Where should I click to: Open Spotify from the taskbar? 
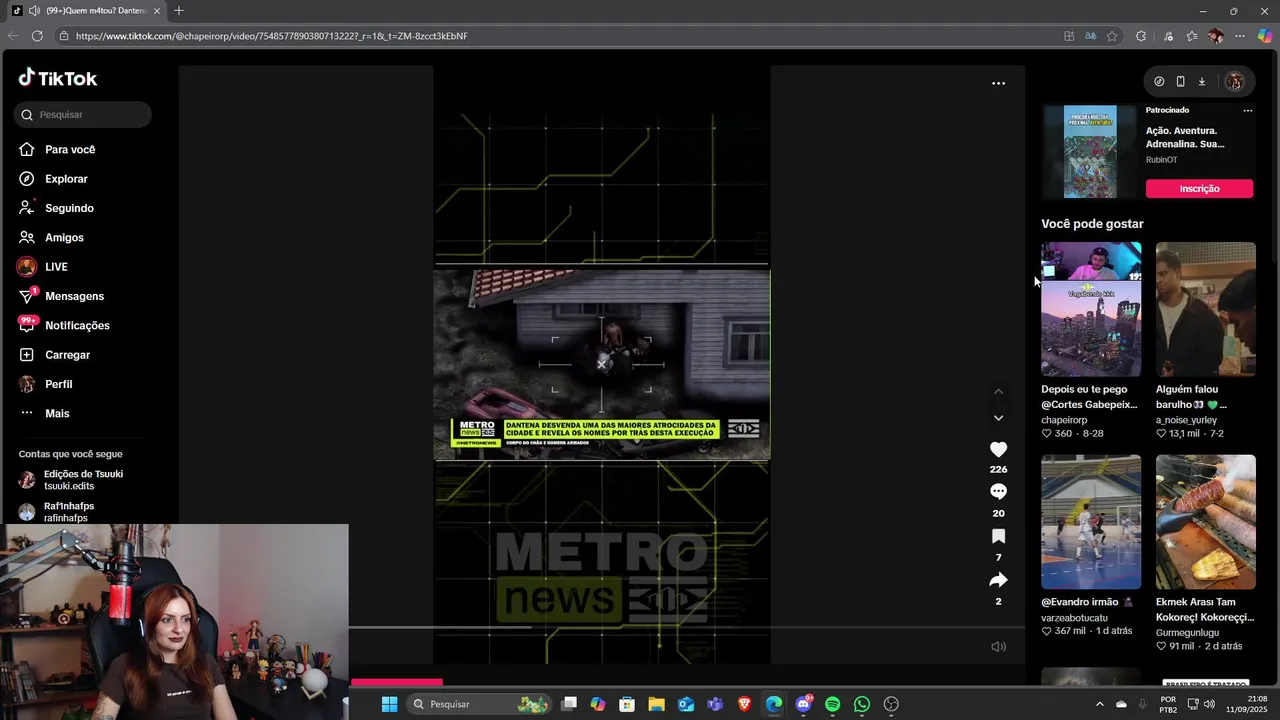click(x=833, y=704)
